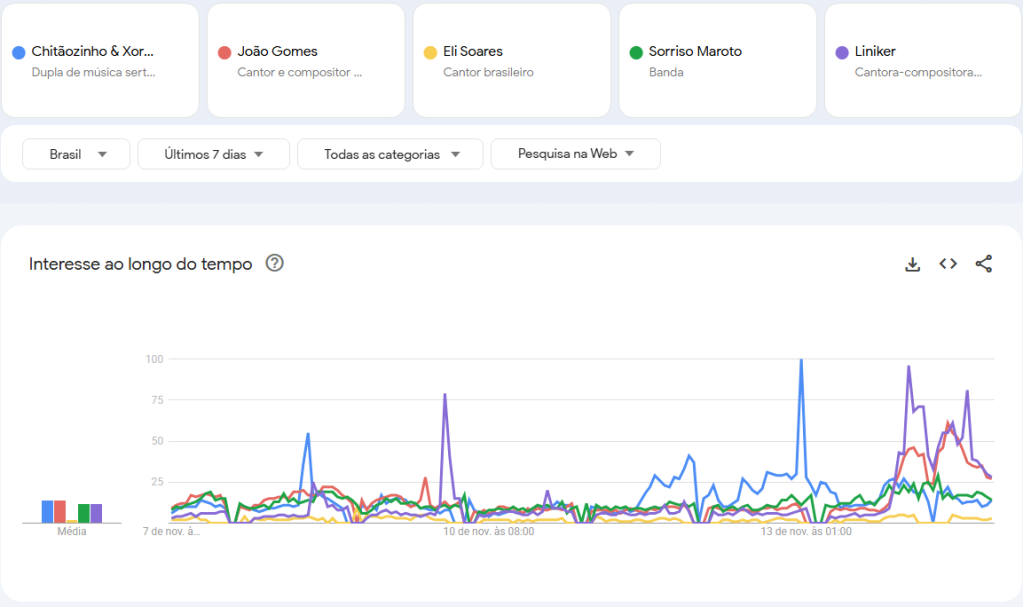Click the Média average bars
Image resolution: width=1023 pixels, height=607 pixels.
(70, 510)
